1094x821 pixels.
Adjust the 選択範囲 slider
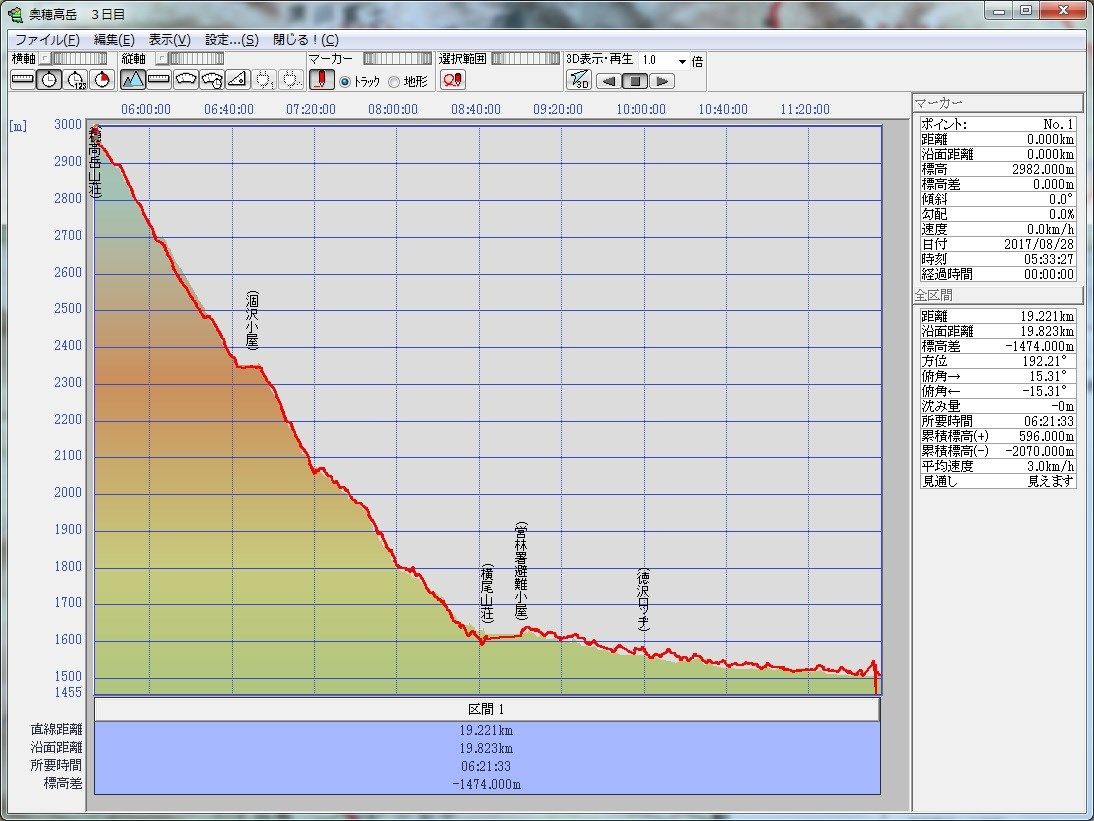point(526,59)
